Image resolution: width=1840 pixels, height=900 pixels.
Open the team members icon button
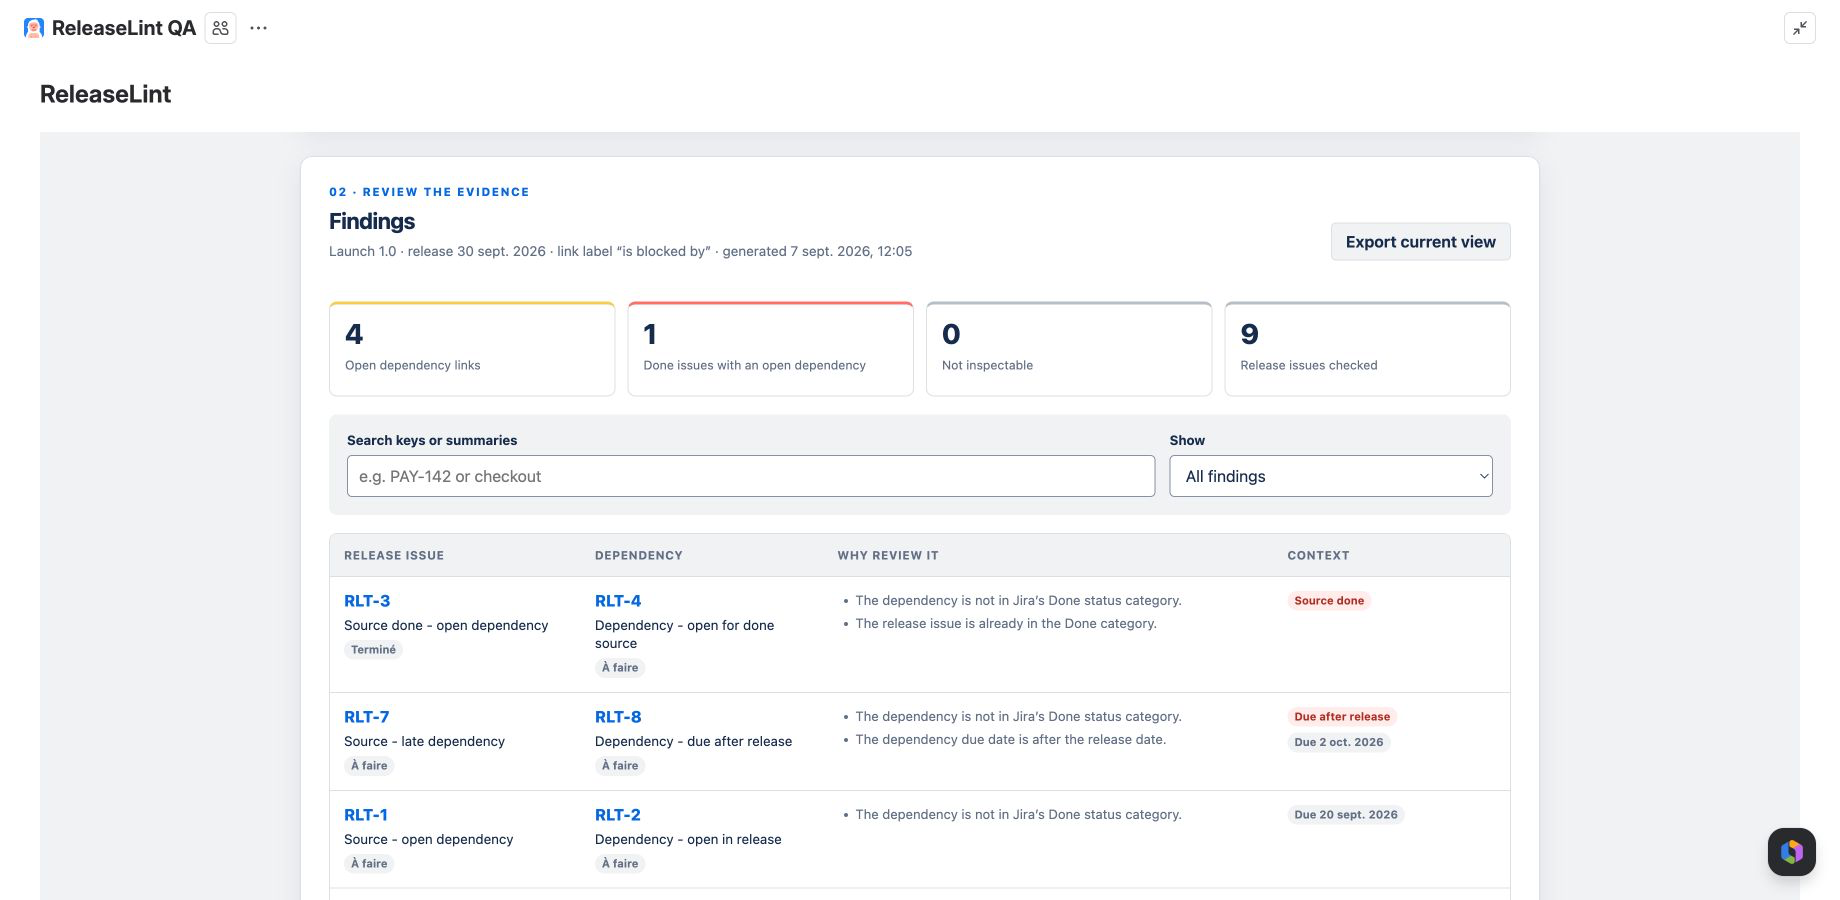[x=221, y=28]
